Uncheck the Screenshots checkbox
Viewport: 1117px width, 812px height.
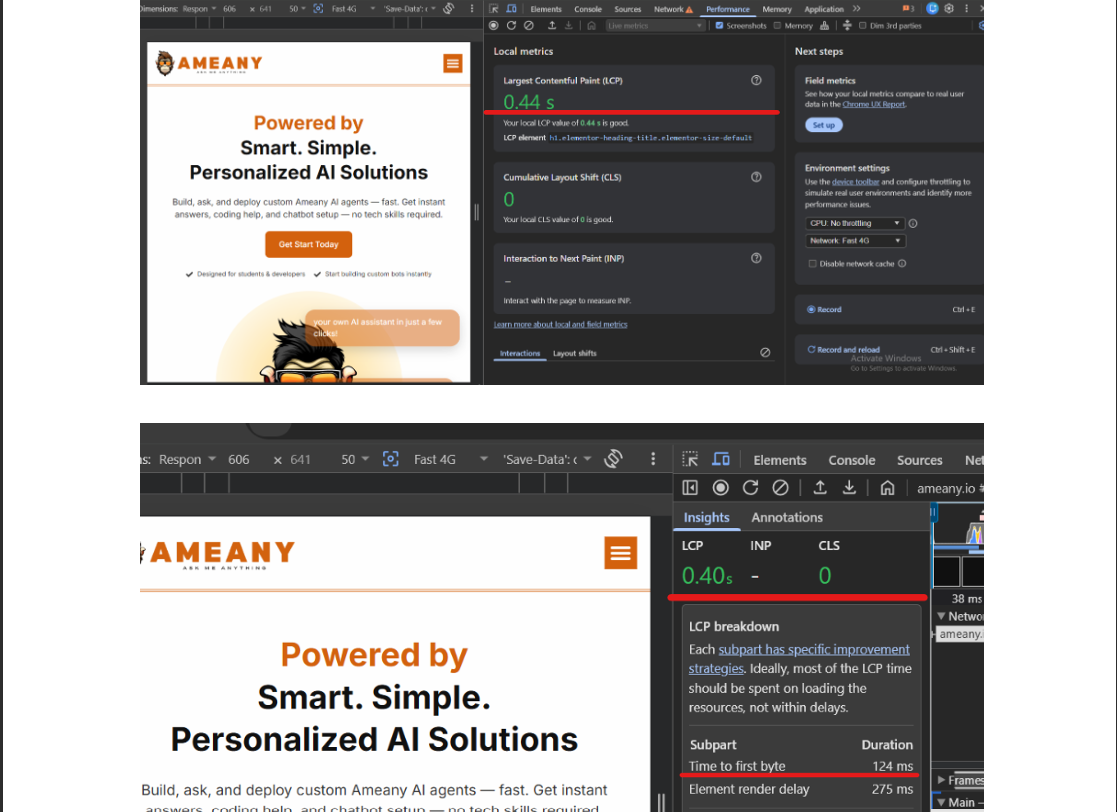tap(719, 26)
